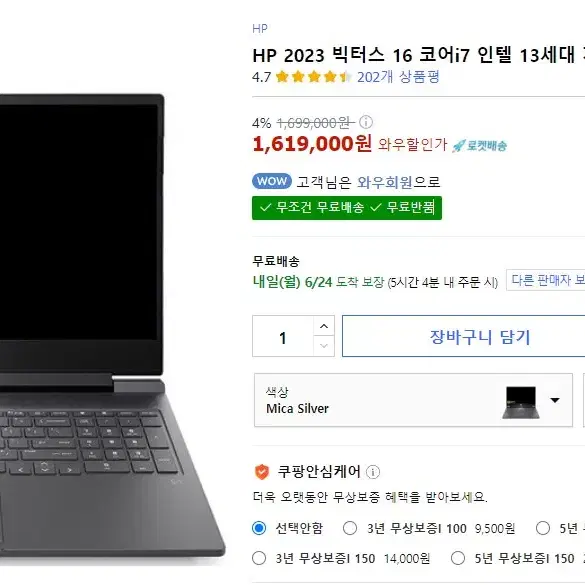The width and height of the screenshot is (585, 585).
Task: Click the 다른 판매자 보기 button
Action: (x=545, y=280)
